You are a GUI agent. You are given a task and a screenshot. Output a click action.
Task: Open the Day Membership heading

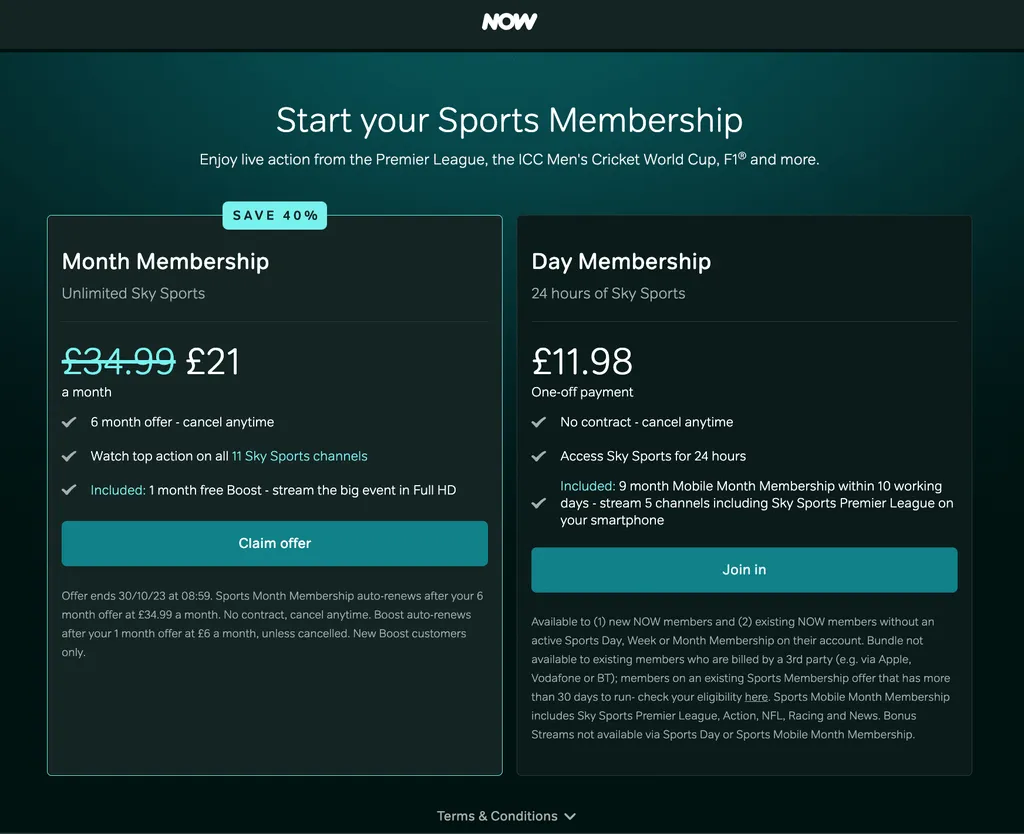click(621, 262)
